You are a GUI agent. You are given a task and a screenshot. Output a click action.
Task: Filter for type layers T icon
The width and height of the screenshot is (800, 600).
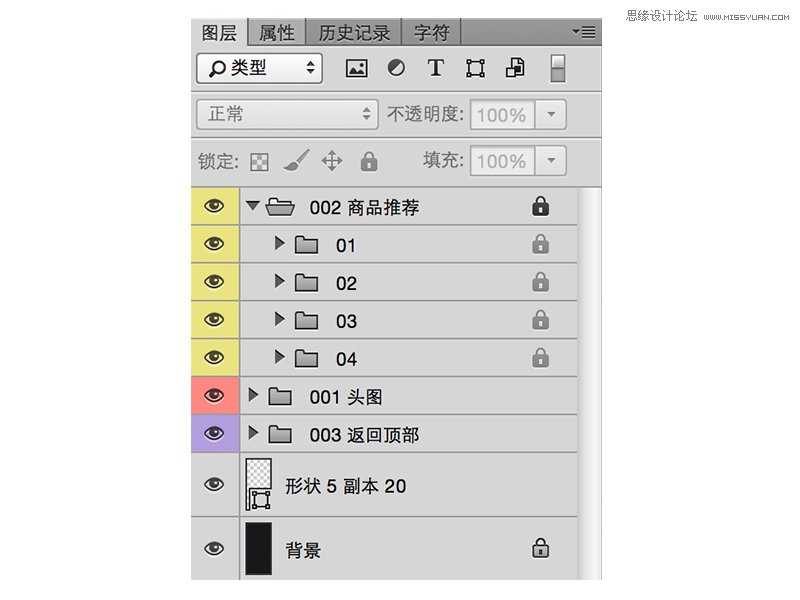[x=435, y=67]
